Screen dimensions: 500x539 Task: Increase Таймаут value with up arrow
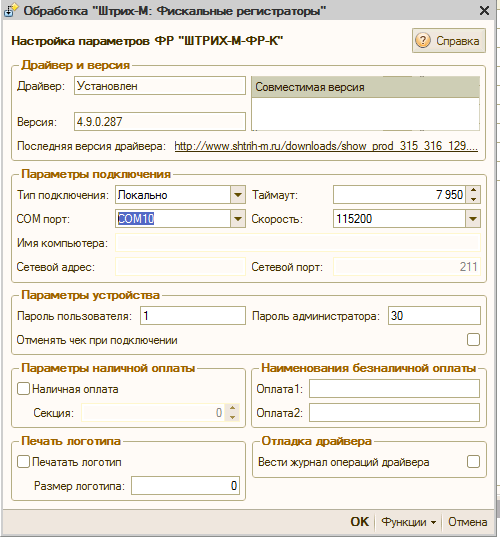pos(474,190)
